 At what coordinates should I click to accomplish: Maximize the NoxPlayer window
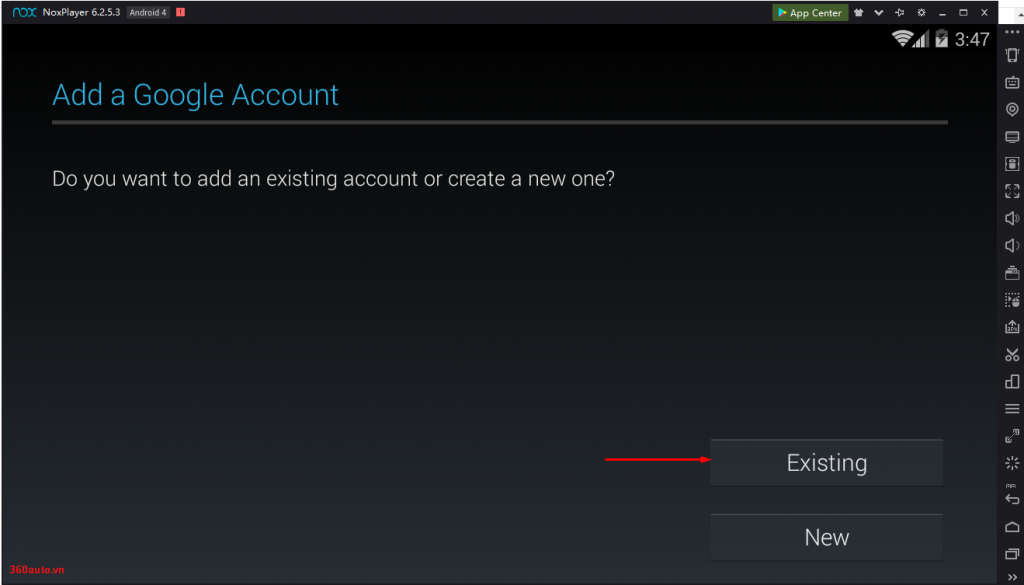[x=963, y=12]
